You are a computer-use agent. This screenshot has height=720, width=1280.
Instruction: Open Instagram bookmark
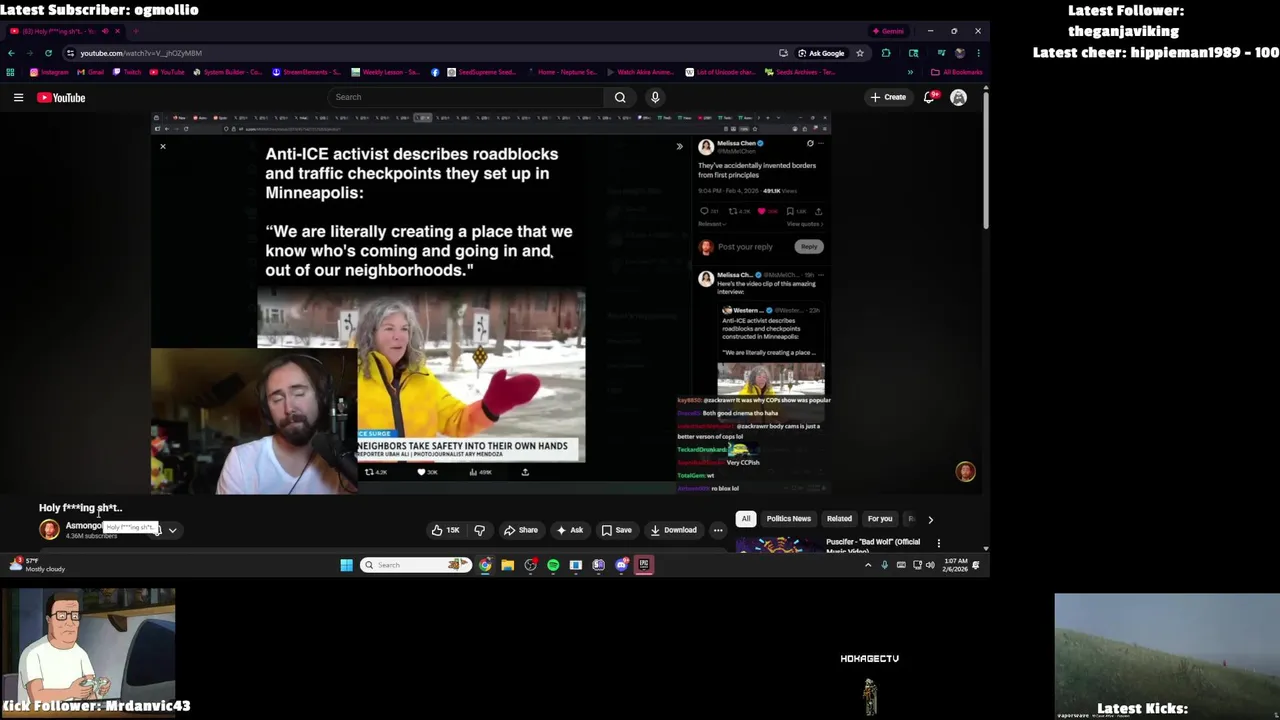pyautogui.click(x=49, y=72)
